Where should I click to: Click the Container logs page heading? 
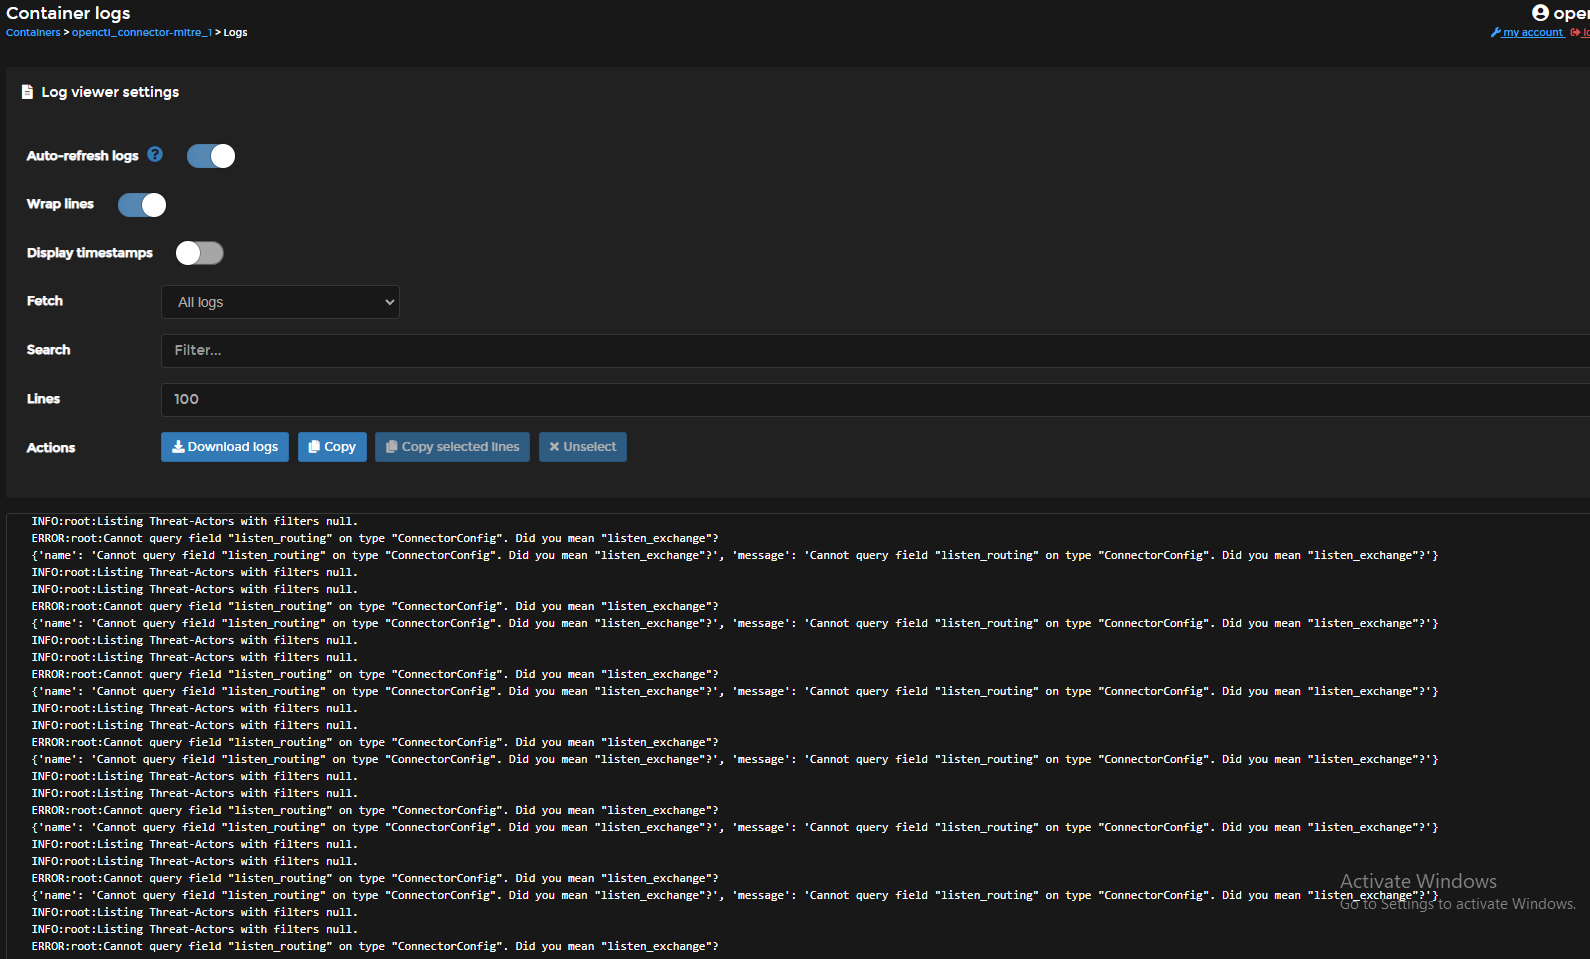tap(68, 13)
